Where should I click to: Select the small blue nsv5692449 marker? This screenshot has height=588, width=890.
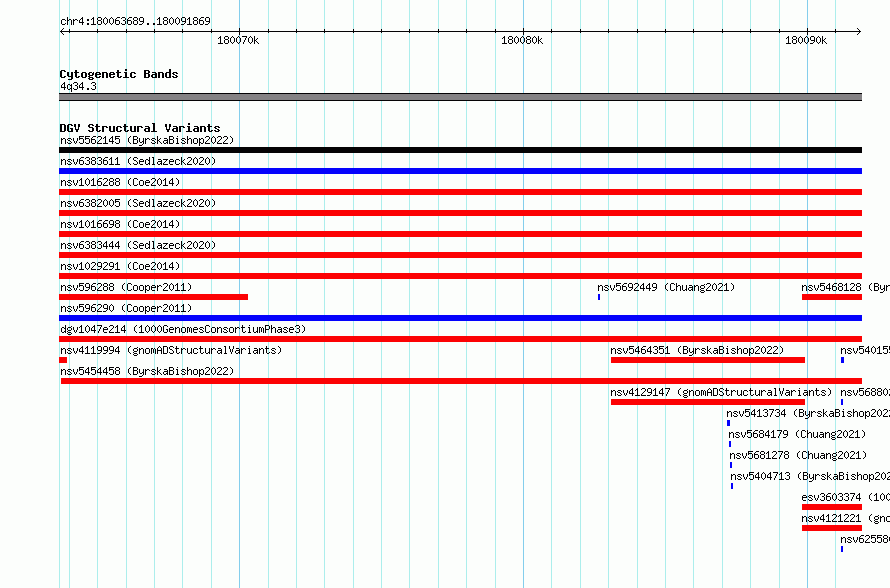click(599, 297)
